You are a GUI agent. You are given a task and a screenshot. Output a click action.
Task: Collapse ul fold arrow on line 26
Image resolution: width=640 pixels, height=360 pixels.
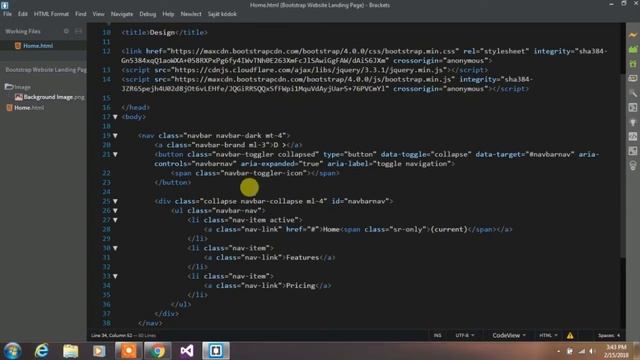click(x=116, y=211)
